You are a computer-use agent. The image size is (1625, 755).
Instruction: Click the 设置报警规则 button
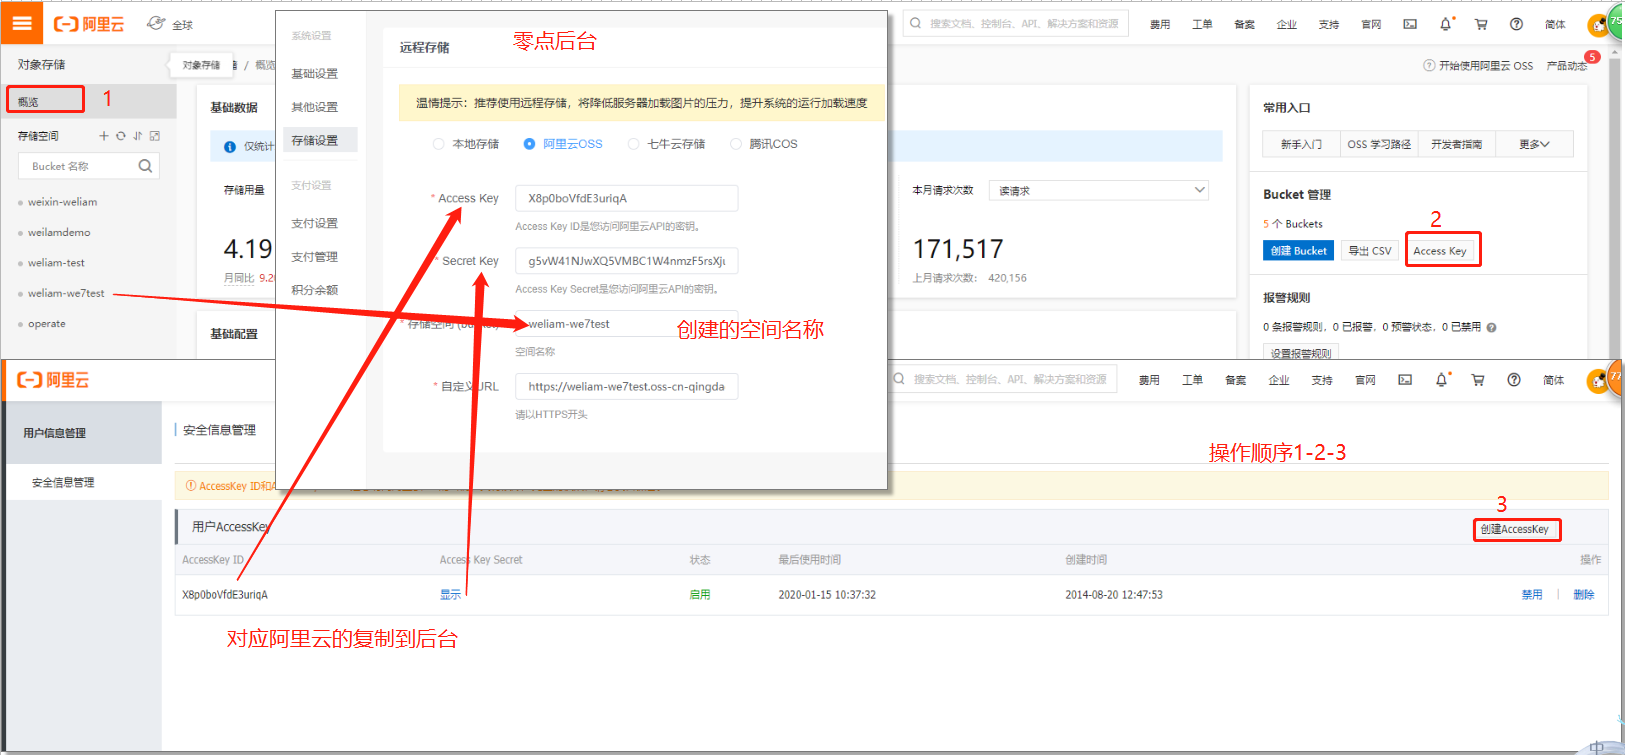tap(1300, 353)
